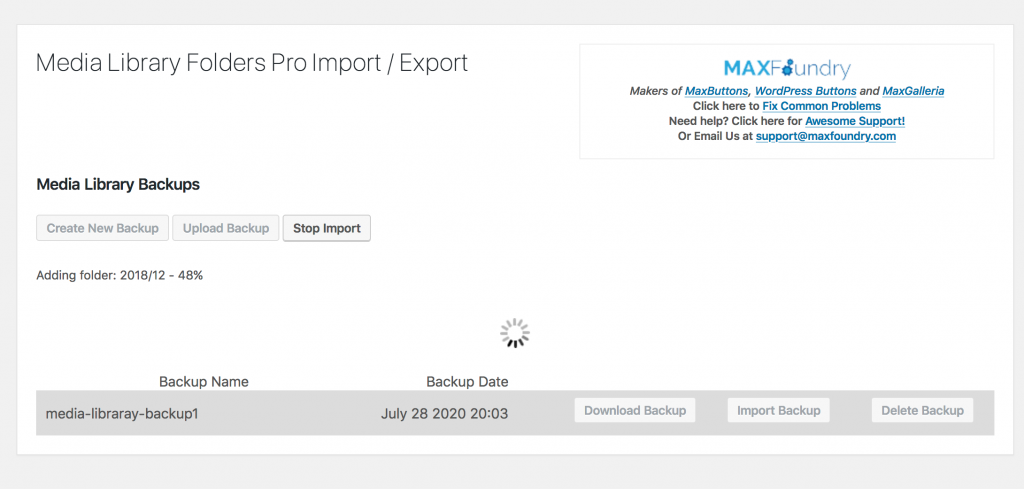Import the media-libraray-backup1 backup
Screen dimensions: 1024x489
click(778, 411)
